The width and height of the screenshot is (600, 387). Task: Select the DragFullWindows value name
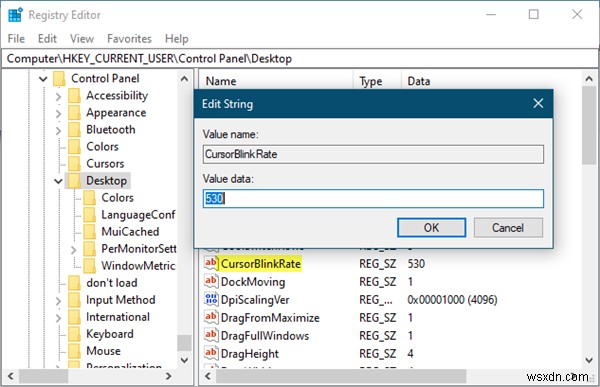click(x=265, y=336)
